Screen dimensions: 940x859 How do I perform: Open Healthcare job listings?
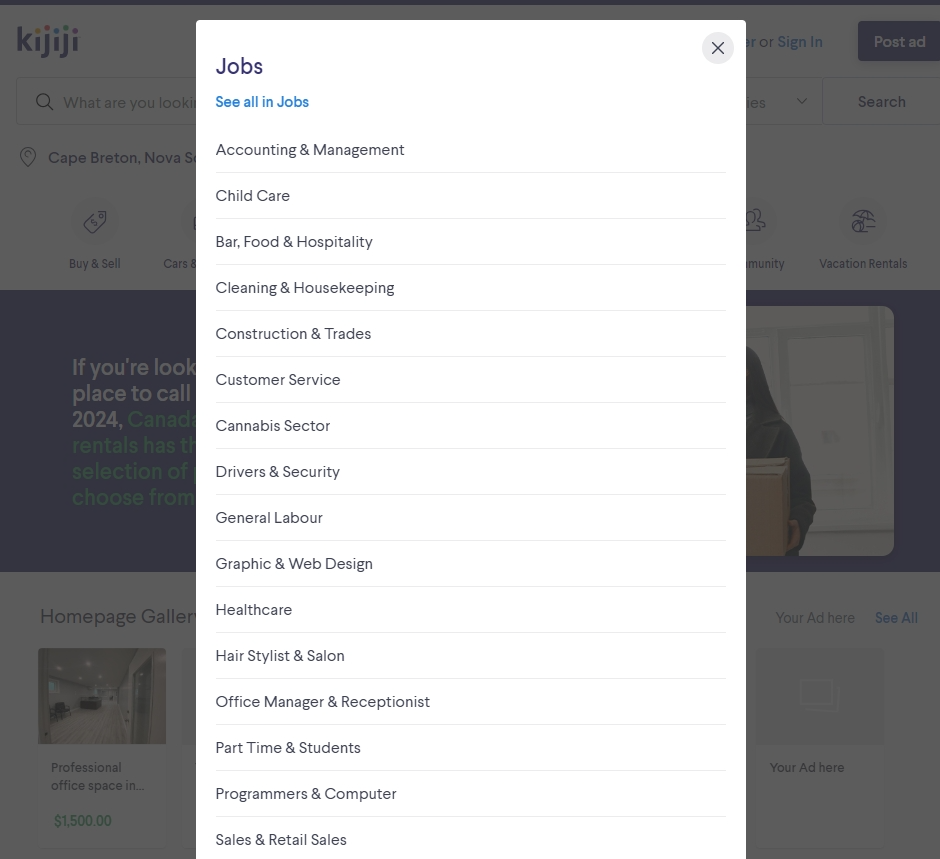click(x=254, y=610)
